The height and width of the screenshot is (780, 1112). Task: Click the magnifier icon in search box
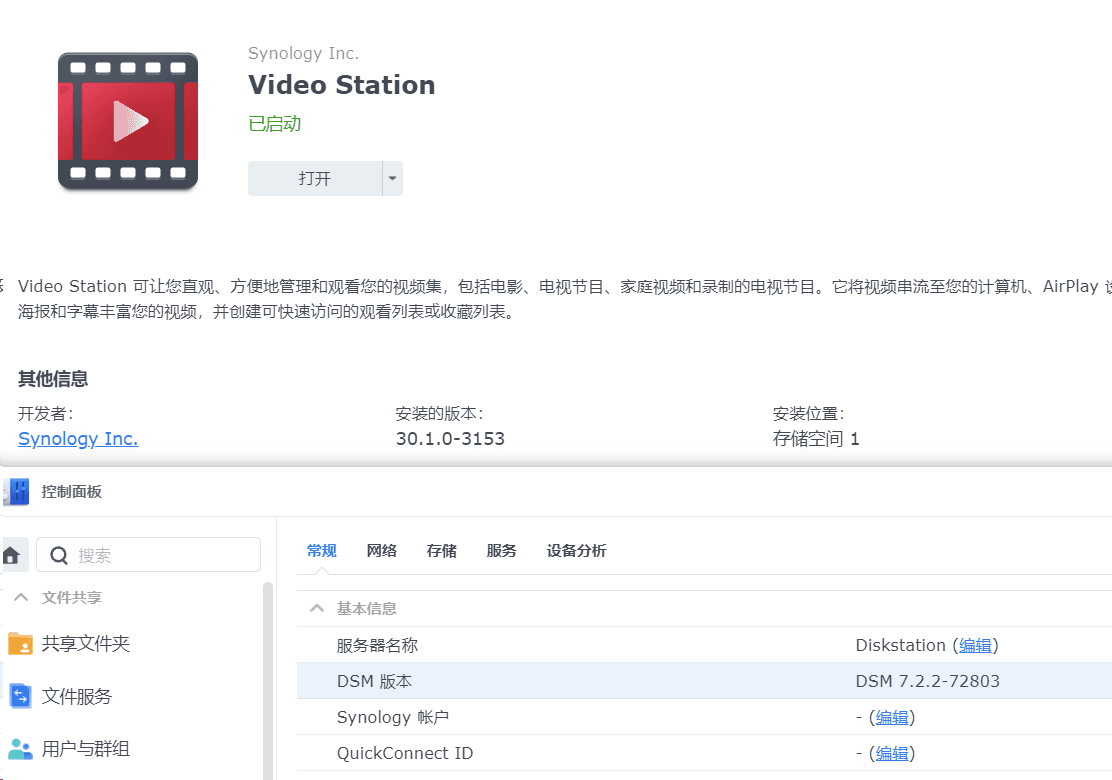point(59,555)
